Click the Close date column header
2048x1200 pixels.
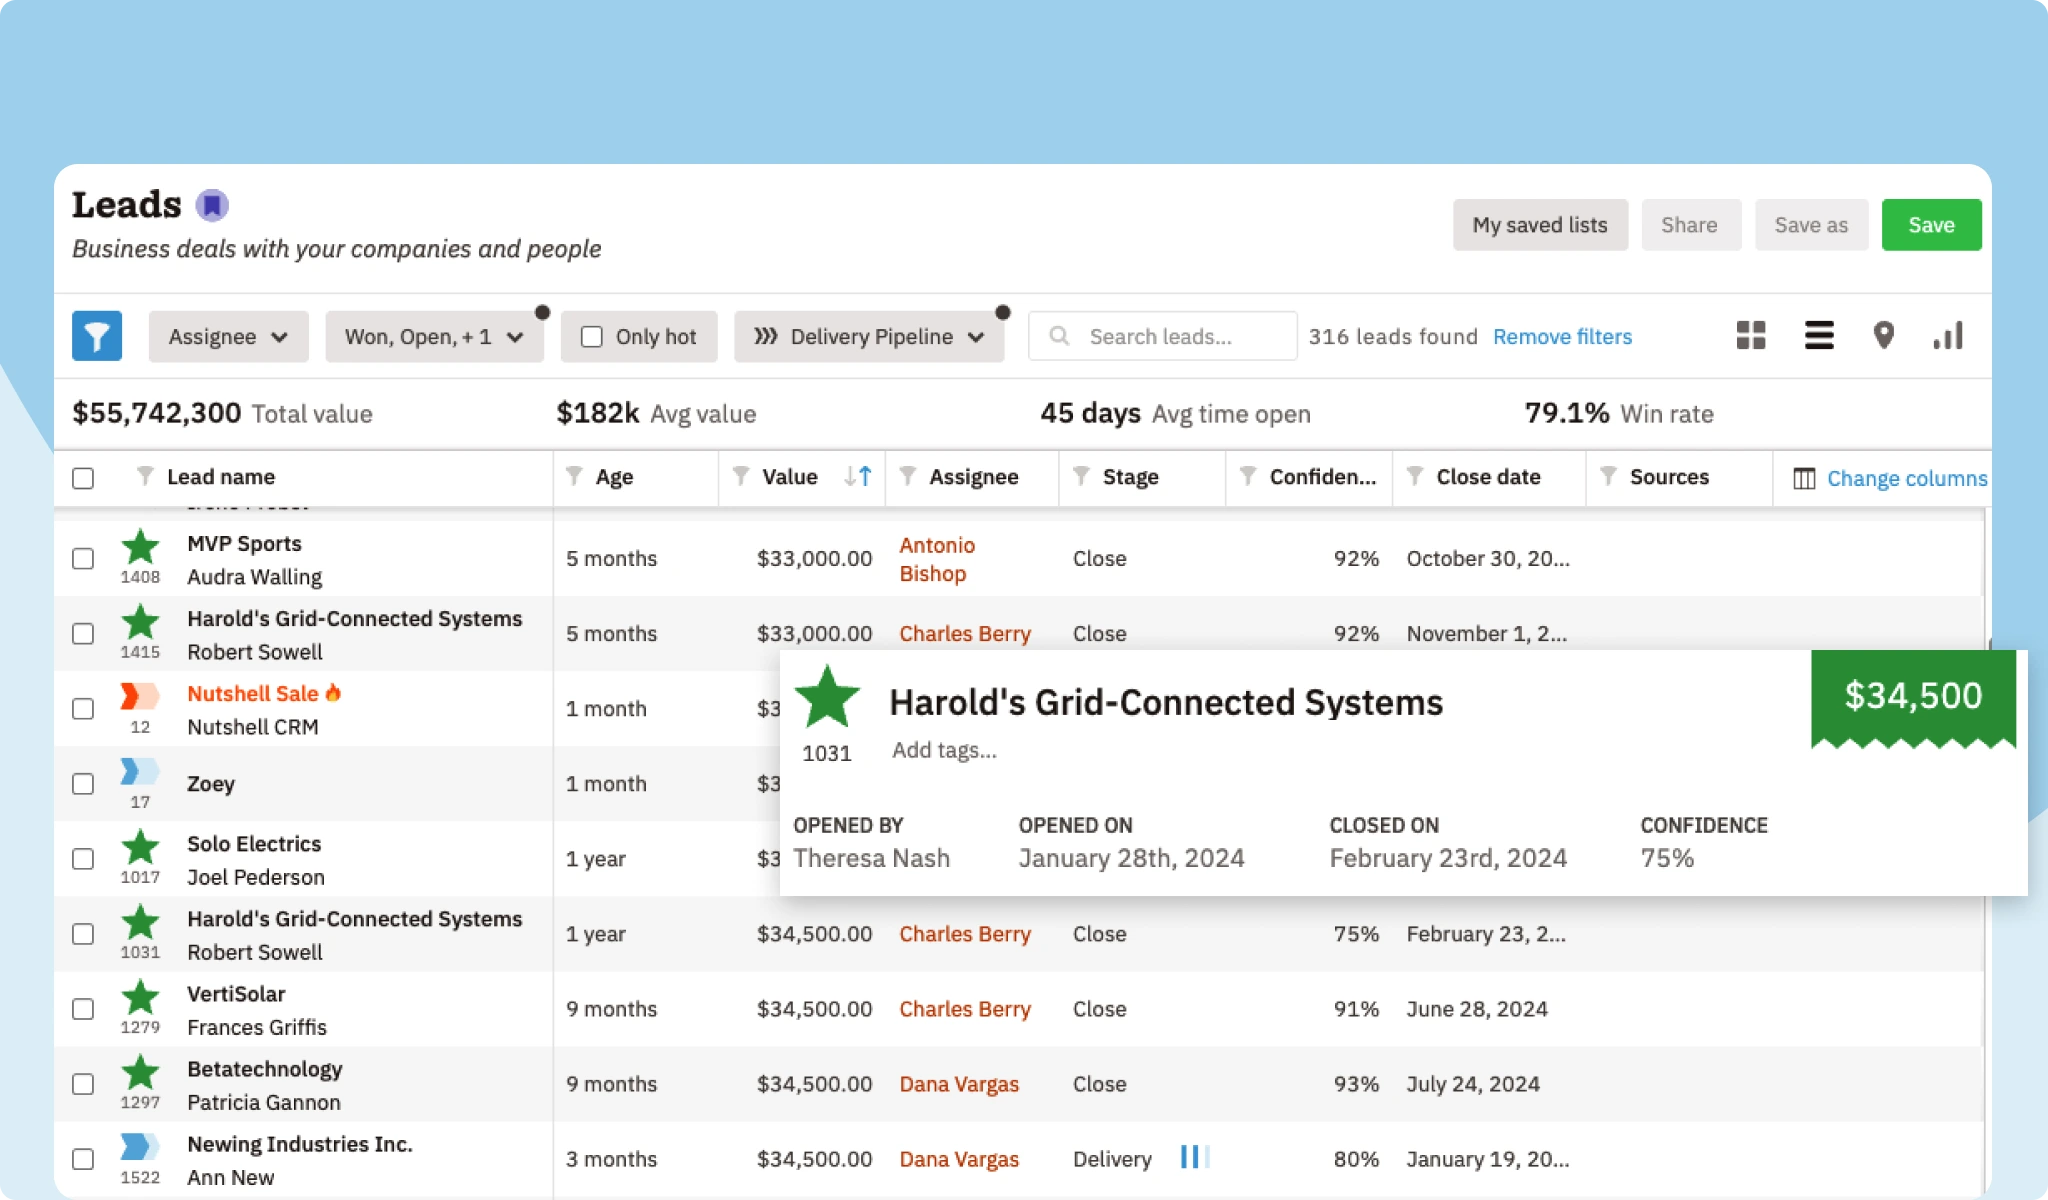pyautogui.click(x=1487, y=477)
